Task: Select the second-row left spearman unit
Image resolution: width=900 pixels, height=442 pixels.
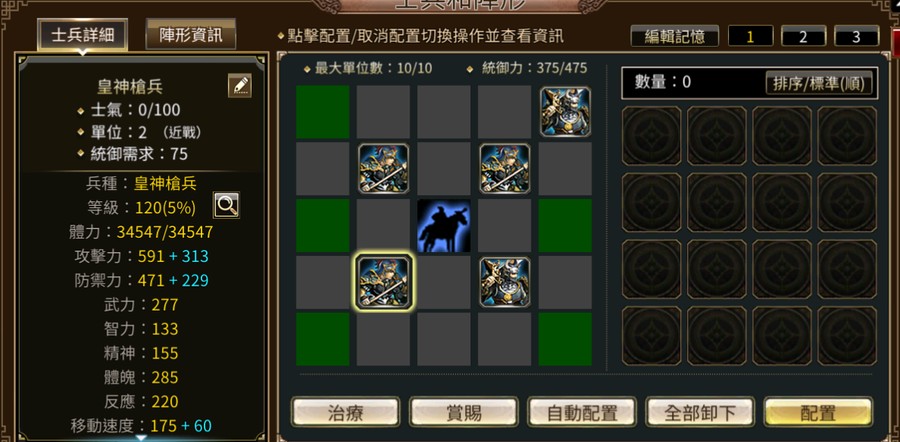Action: click(383, 169)
